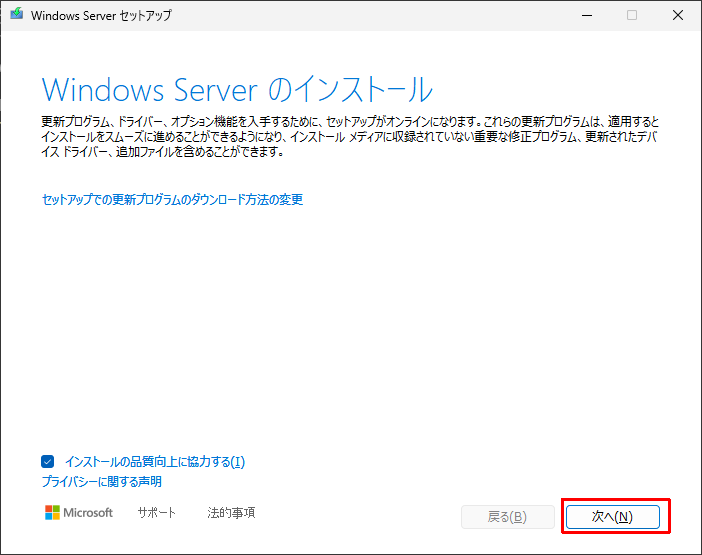702x555 pixels.
Task: Open セットアップでの更新プログラムのダウンロード方法の変更 link
Action: tap(172, 199)
